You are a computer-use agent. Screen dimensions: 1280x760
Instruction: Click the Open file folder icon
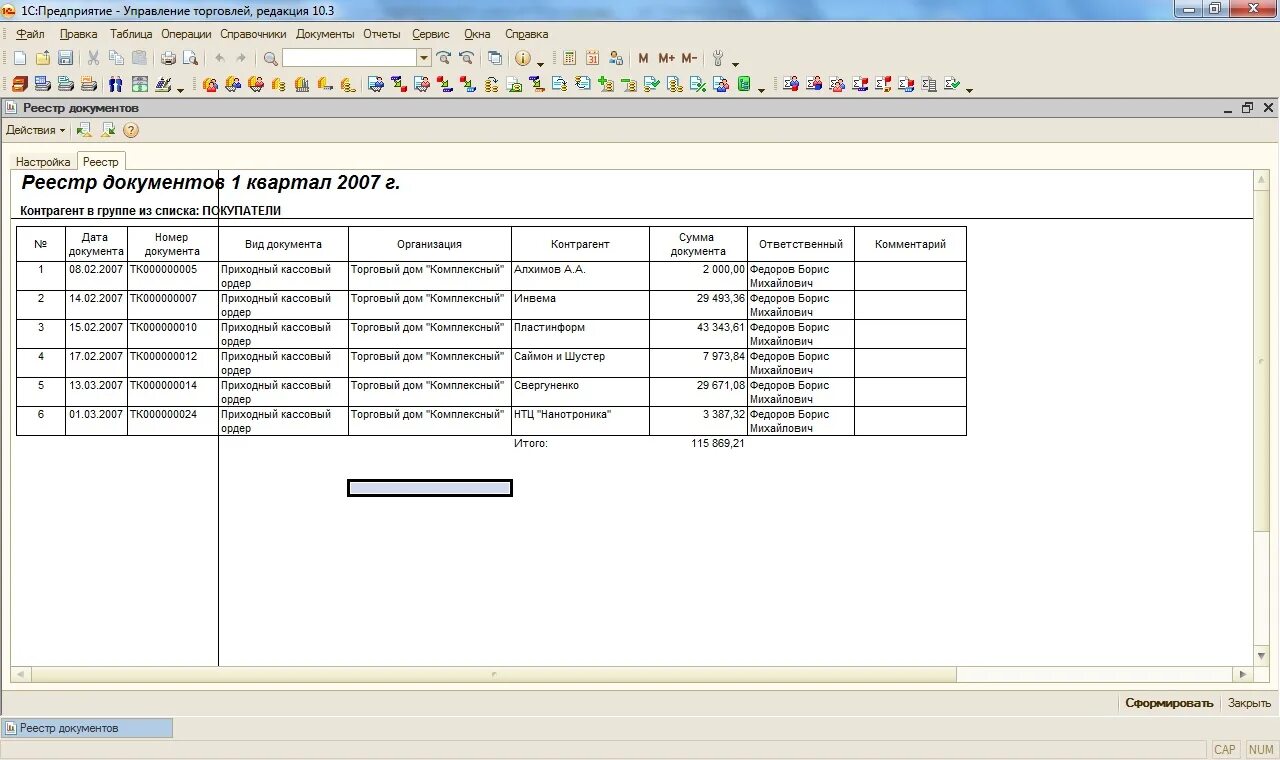click(43, 59)
